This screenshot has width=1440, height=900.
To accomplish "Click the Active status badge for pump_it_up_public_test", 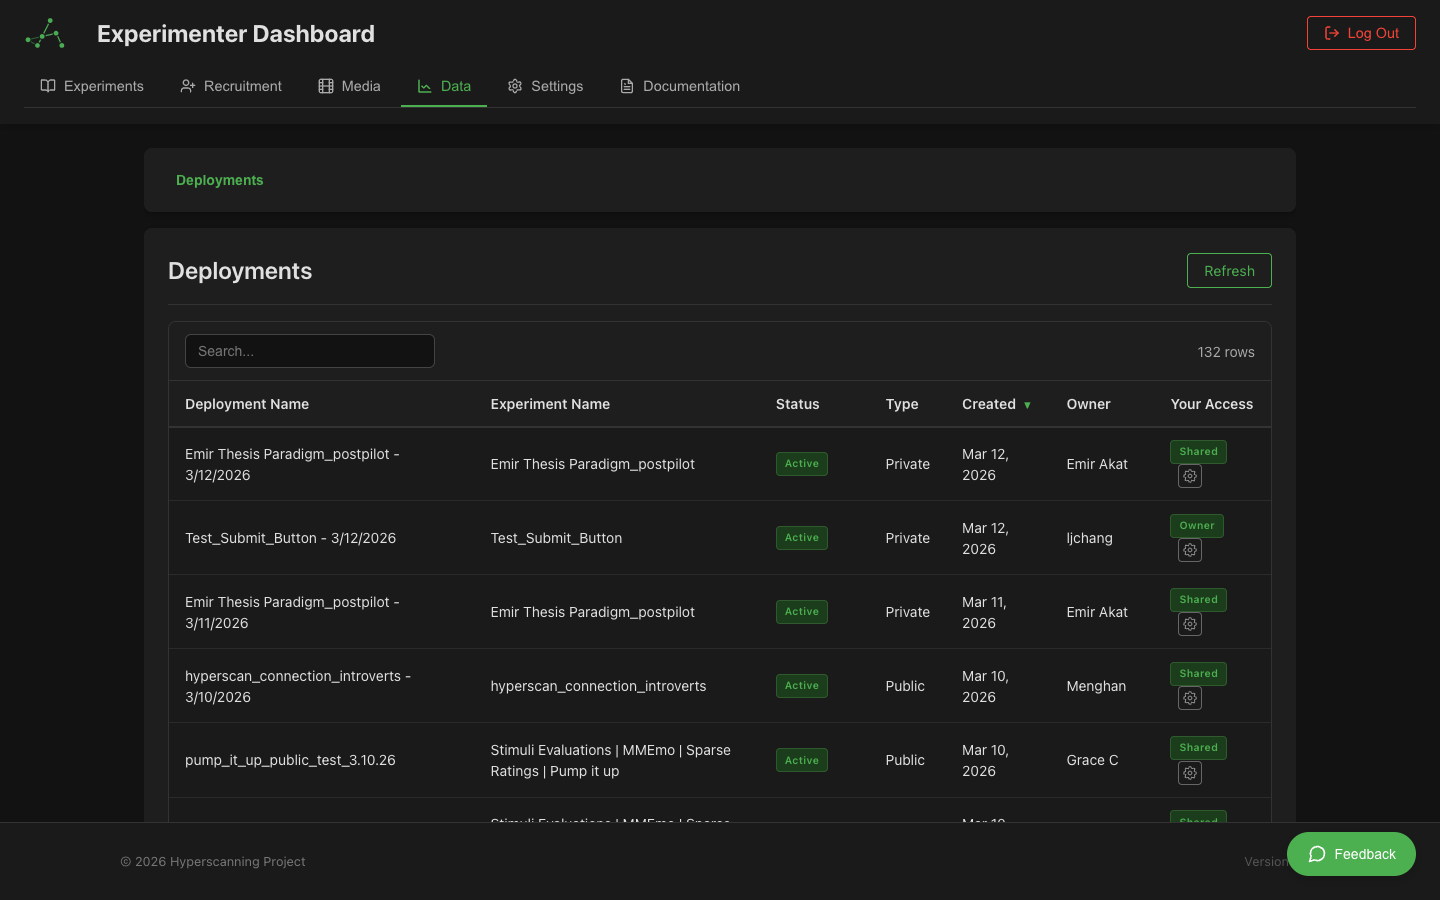I will click(x=801, y=760).
